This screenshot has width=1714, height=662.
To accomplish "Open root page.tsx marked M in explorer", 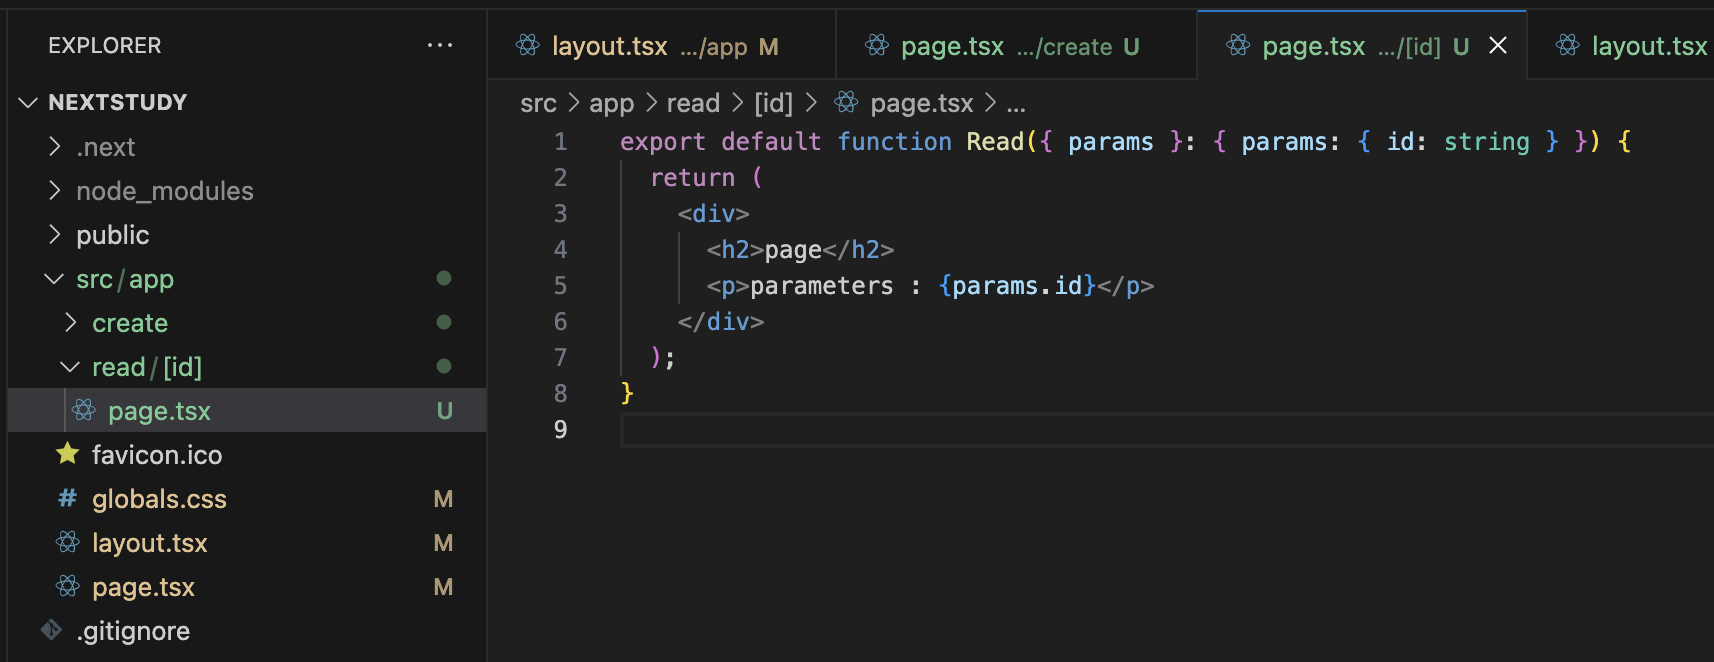I will [x=143, y=587].
